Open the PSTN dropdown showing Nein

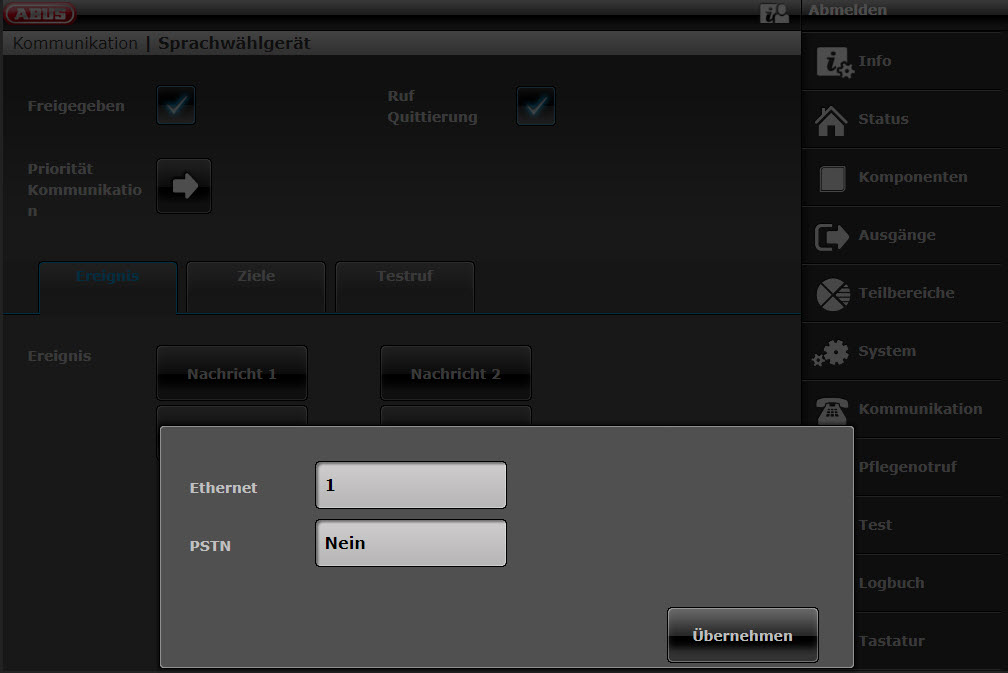click(411, 543)
